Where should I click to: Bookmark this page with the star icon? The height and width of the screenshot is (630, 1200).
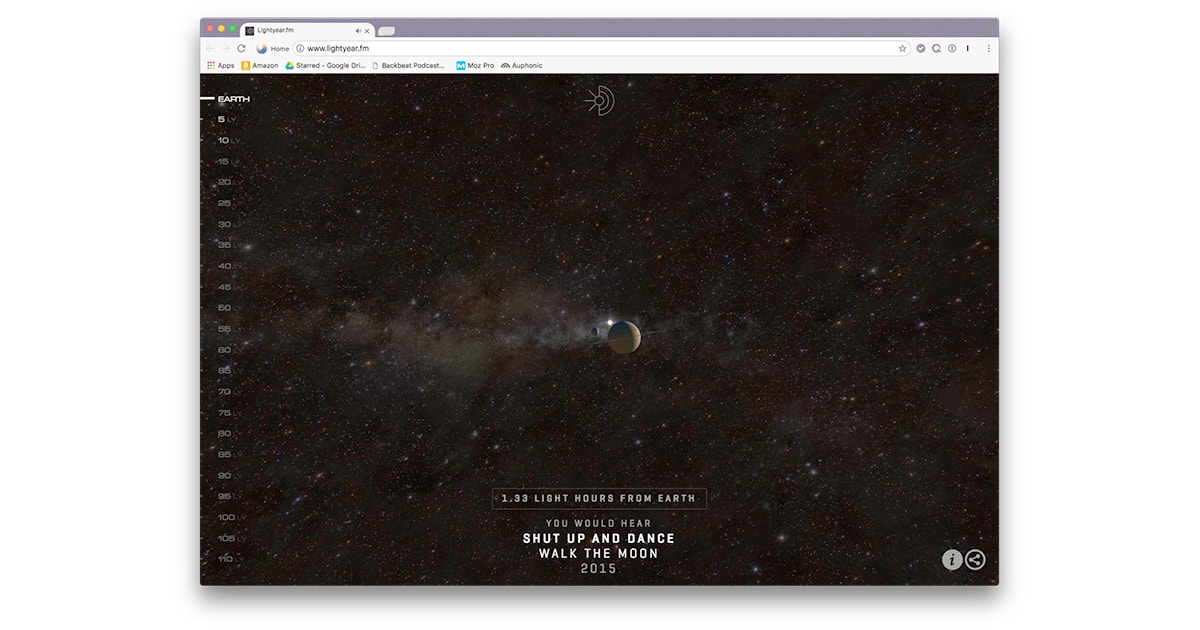pyautogui.click(x=902, y=48)
